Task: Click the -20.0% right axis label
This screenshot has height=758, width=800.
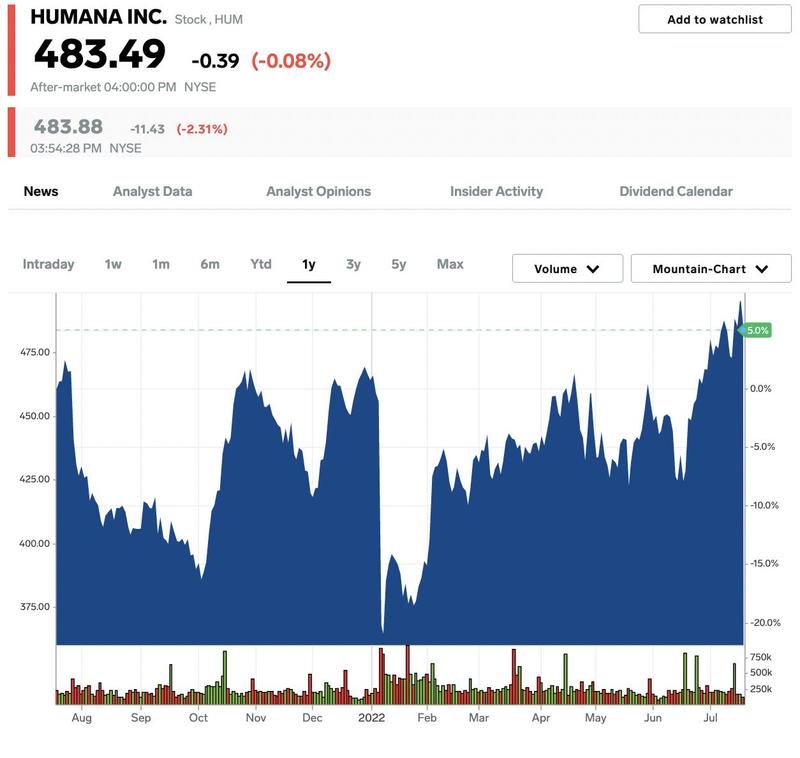Action: click(x=765, y=623)
